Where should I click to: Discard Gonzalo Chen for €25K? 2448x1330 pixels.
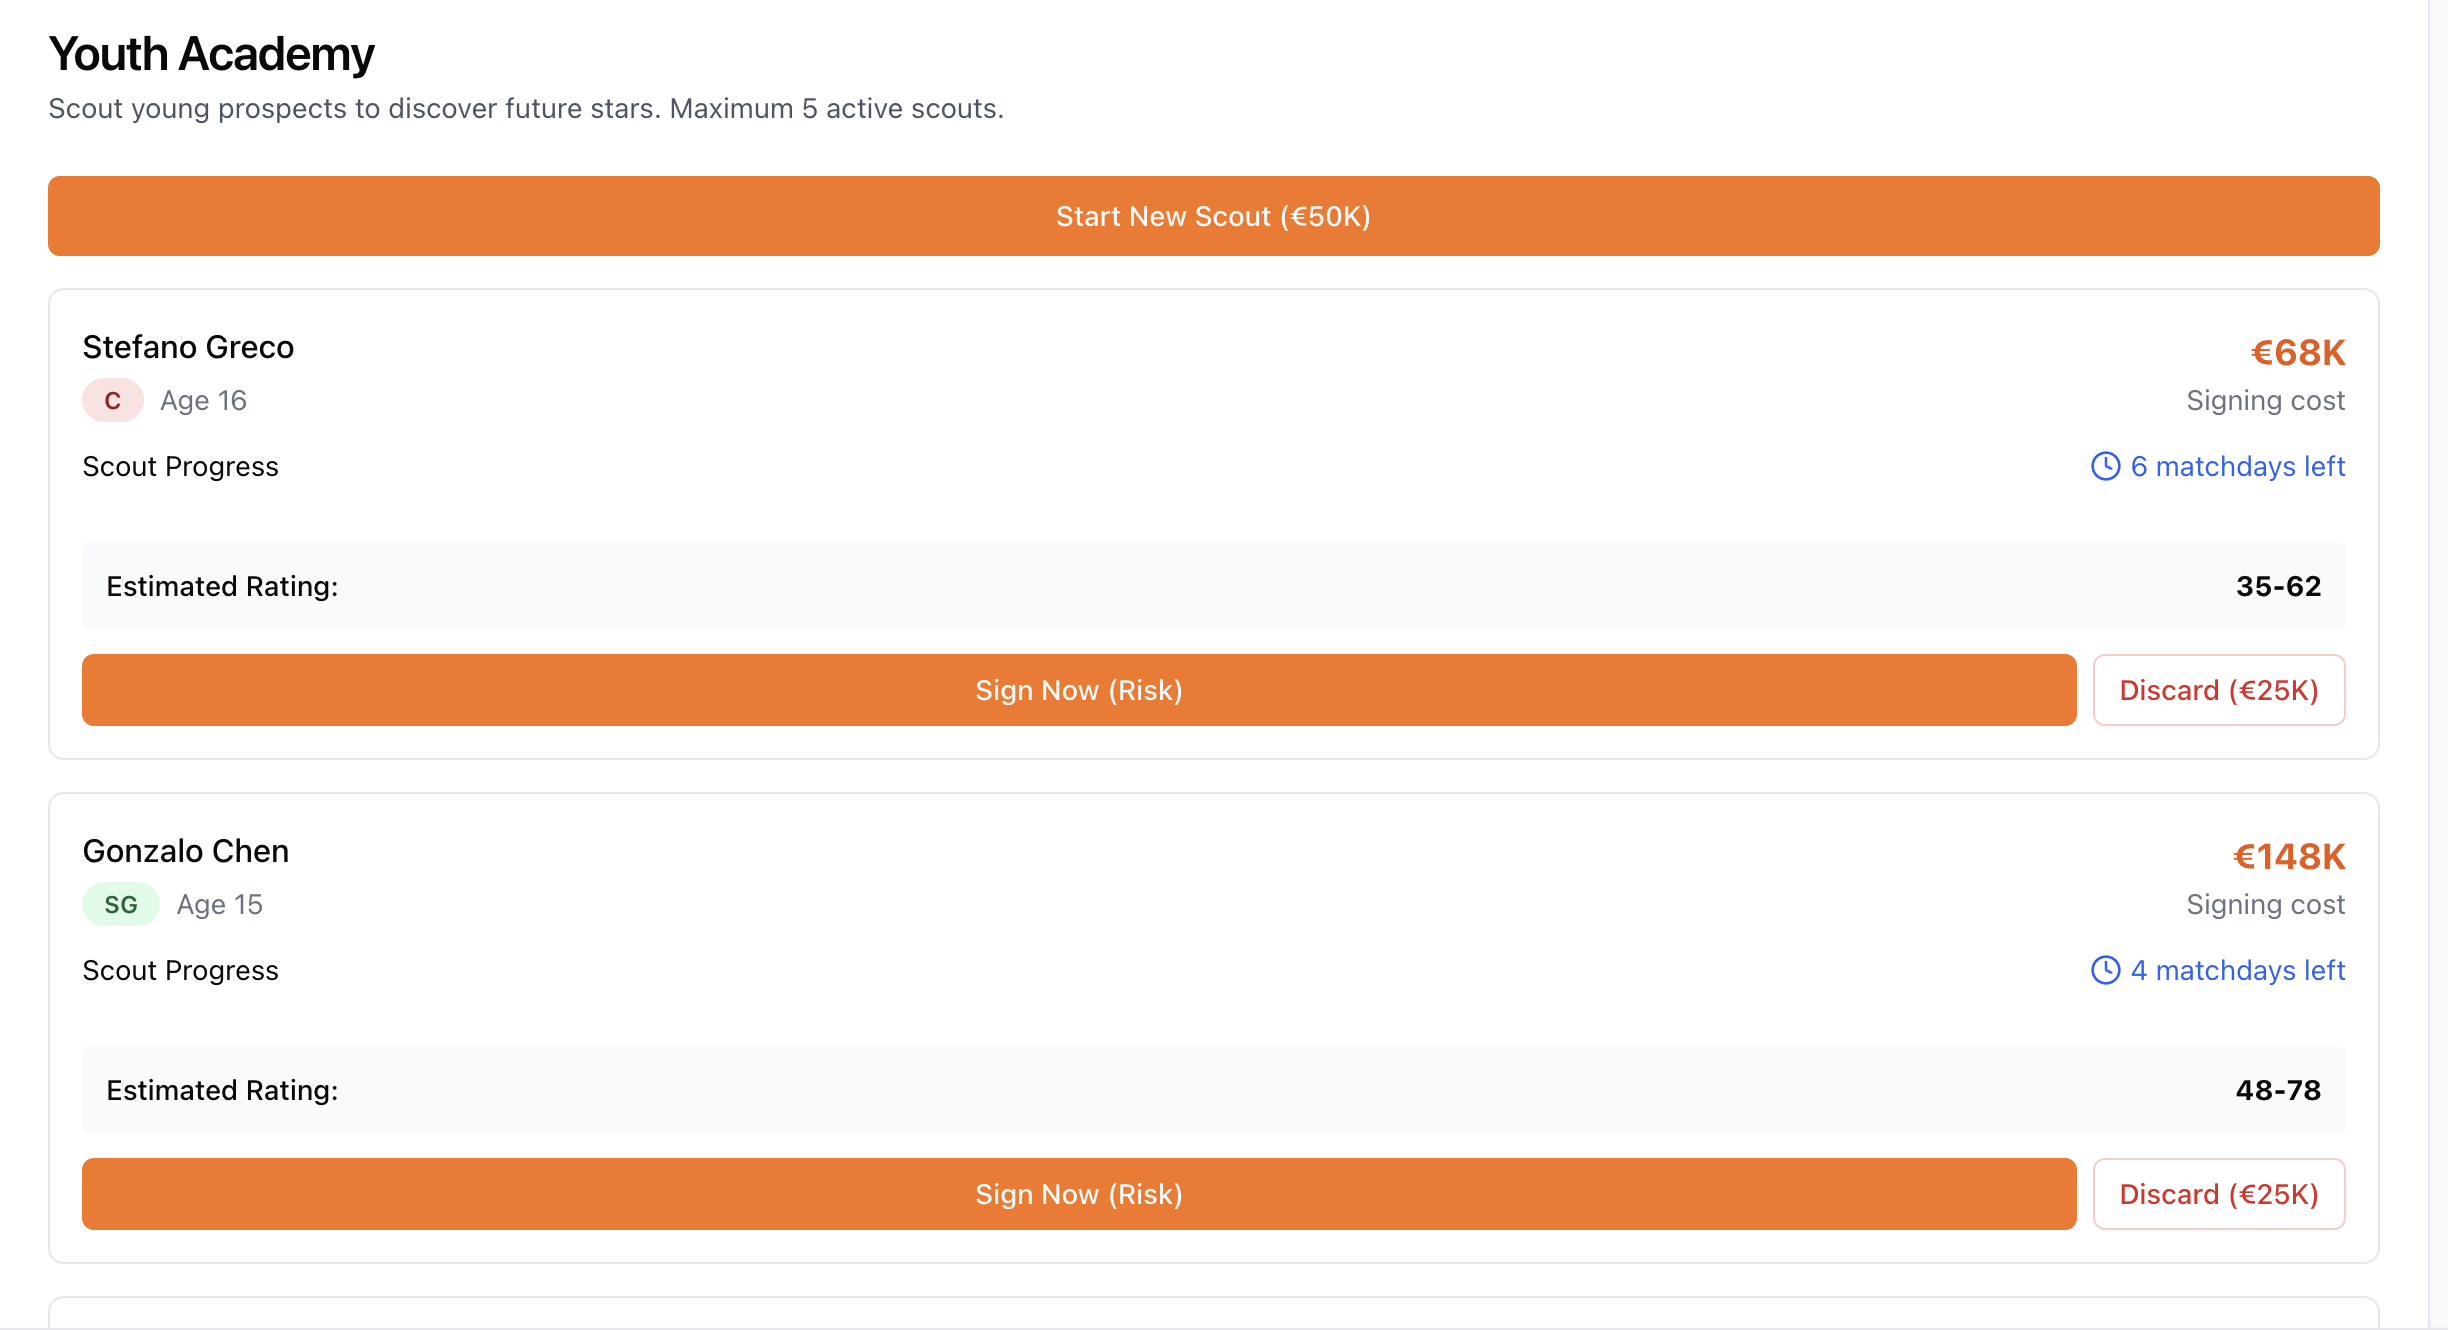click(x=2218, y=1194)
